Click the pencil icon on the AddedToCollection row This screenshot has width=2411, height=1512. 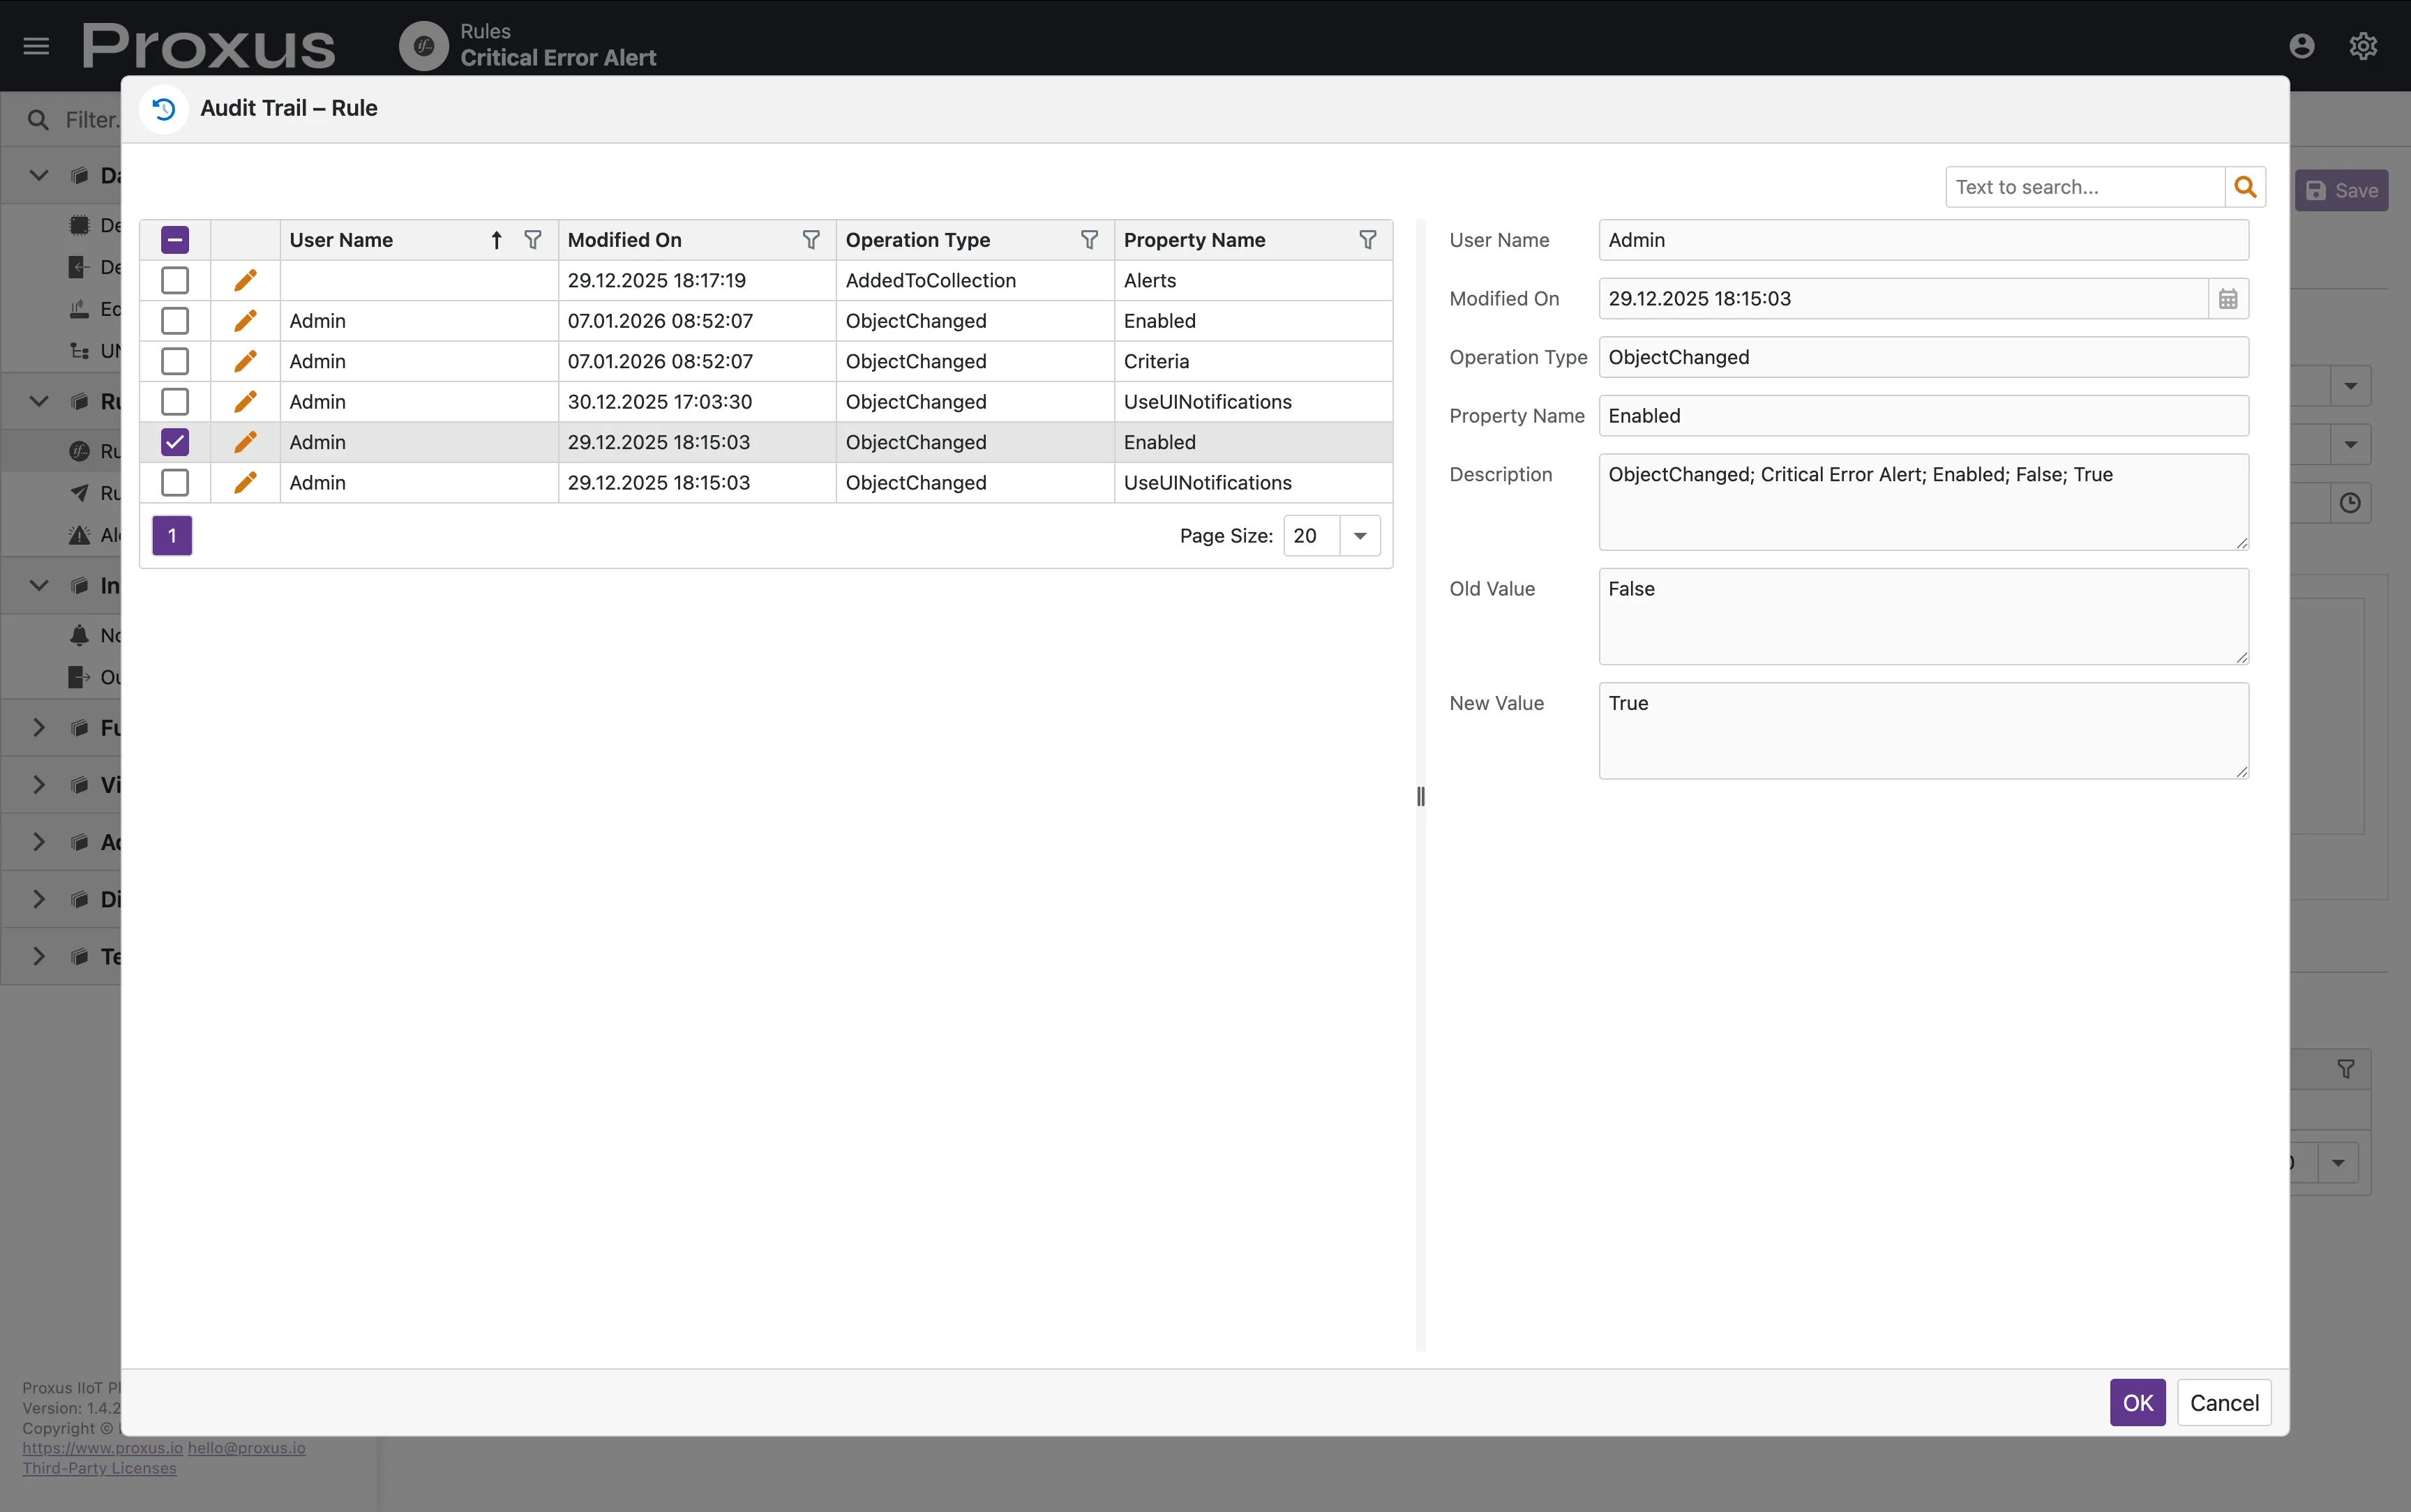click(245, 280)
